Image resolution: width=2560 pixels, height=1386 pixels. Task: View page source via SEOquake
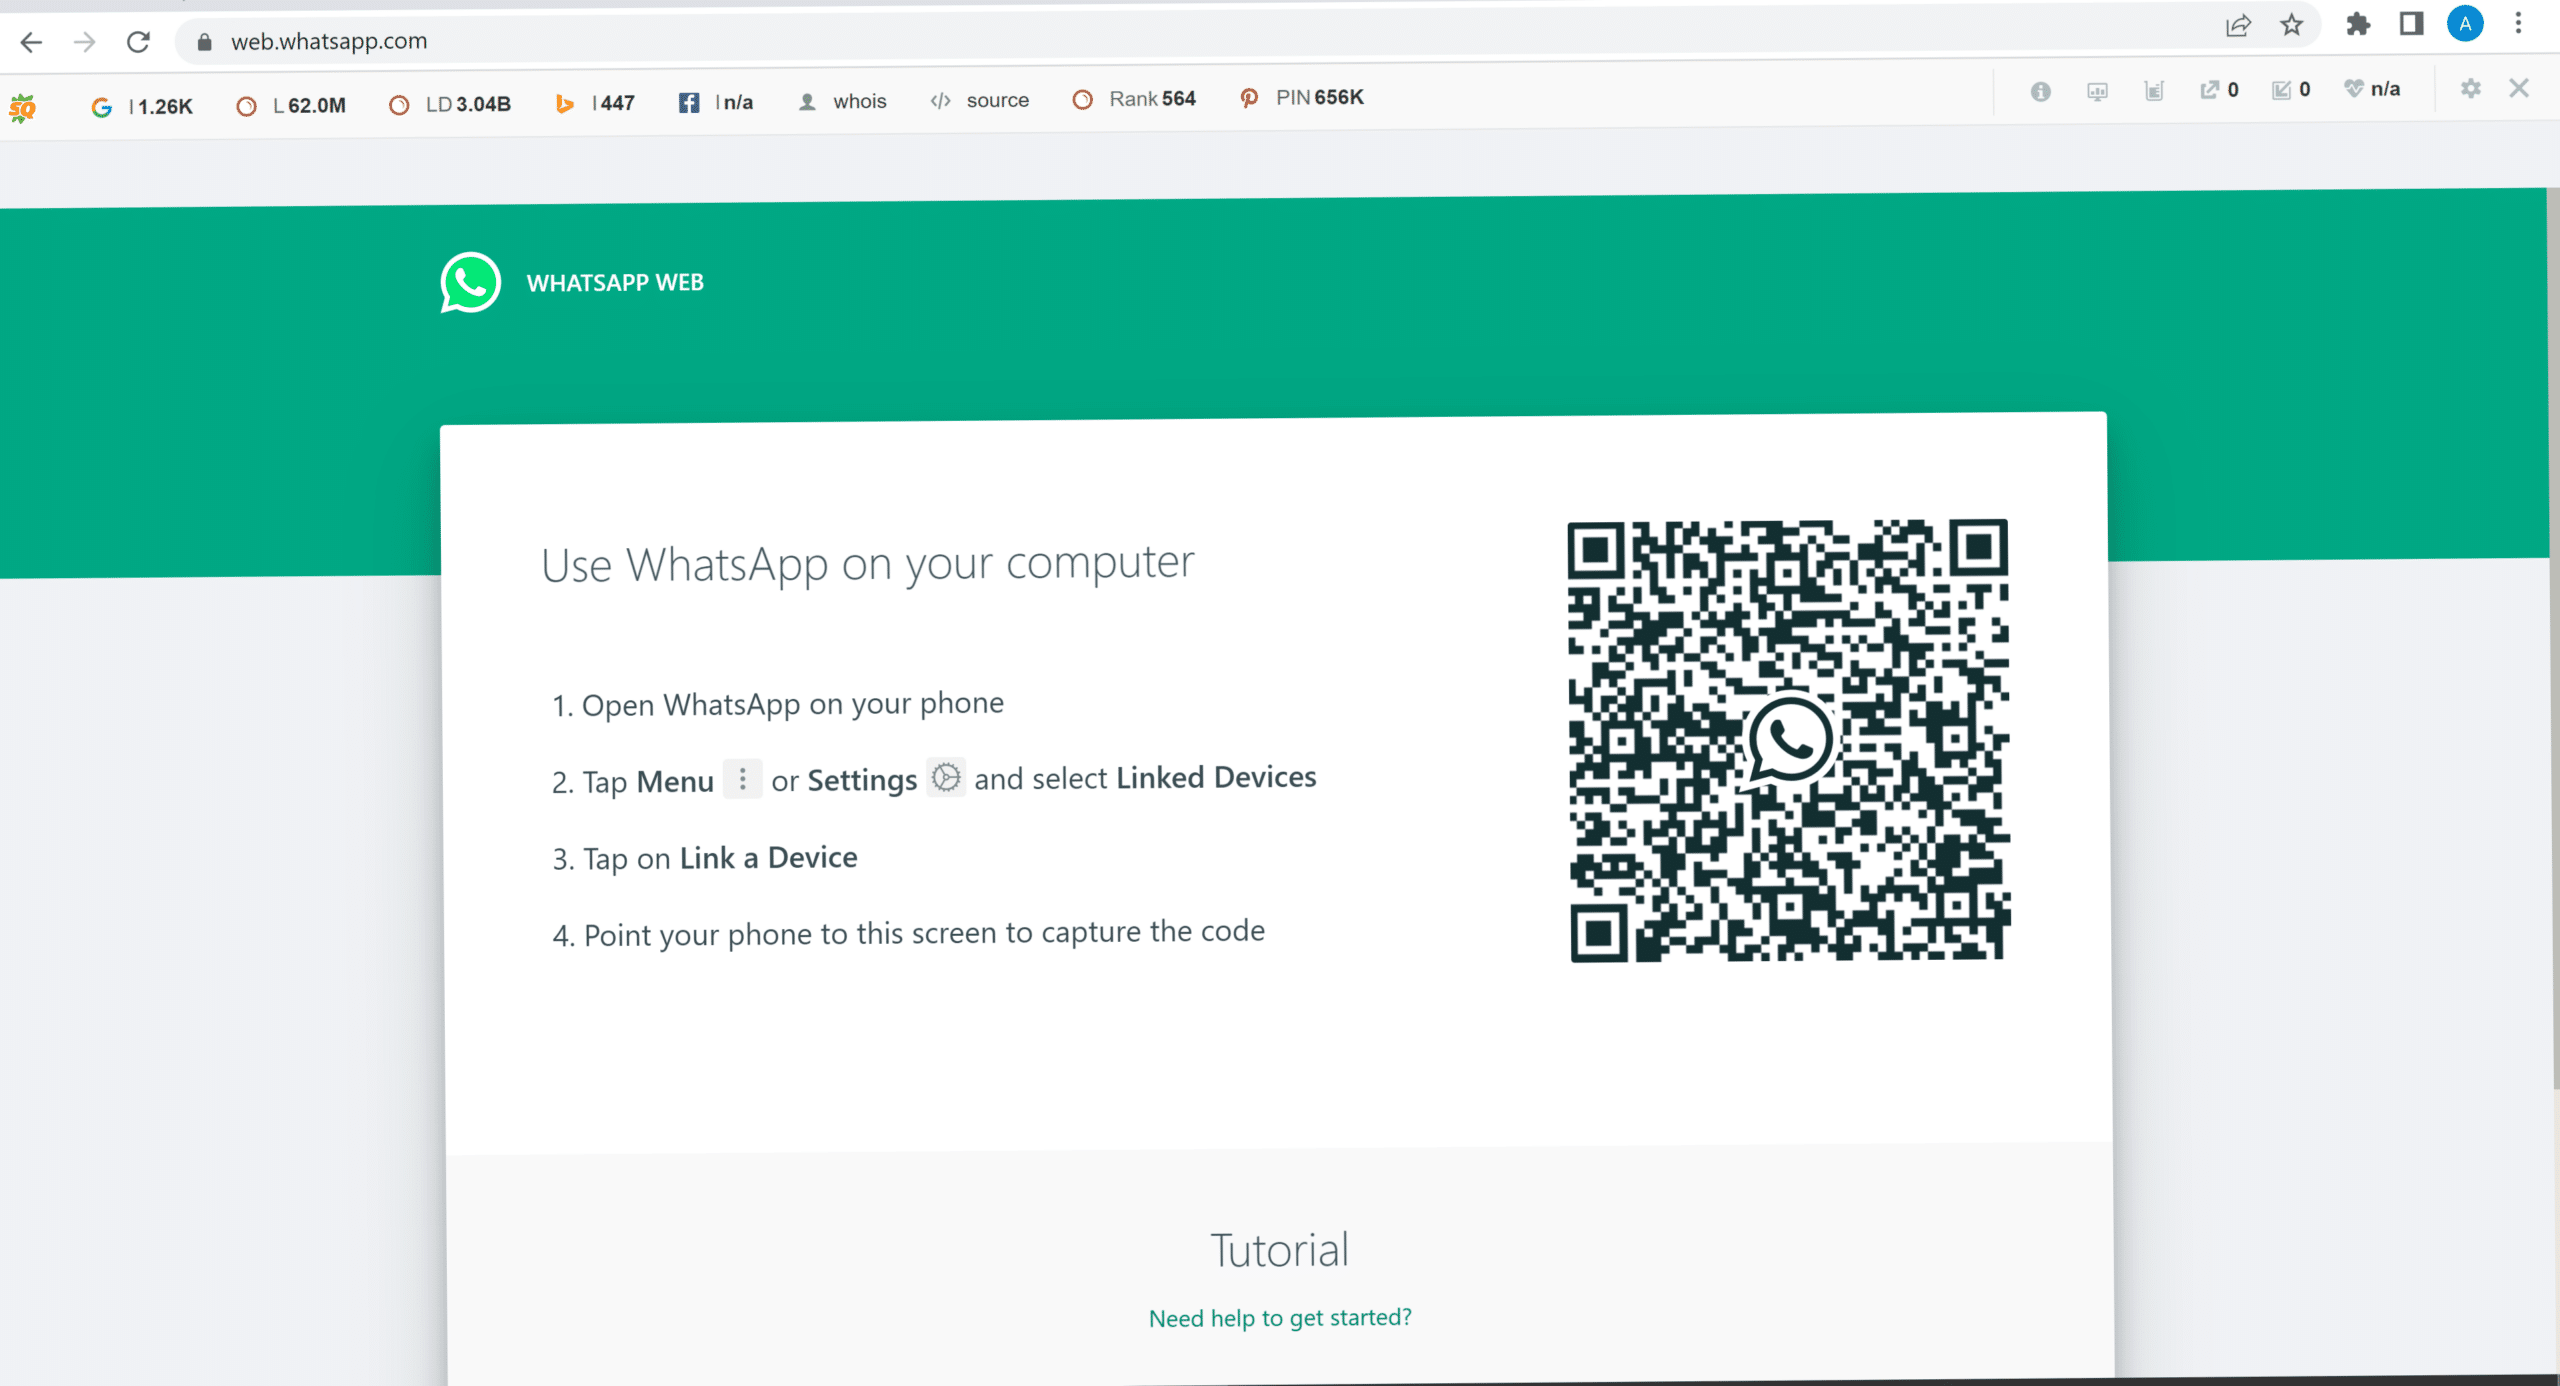(x=978, y=100)
